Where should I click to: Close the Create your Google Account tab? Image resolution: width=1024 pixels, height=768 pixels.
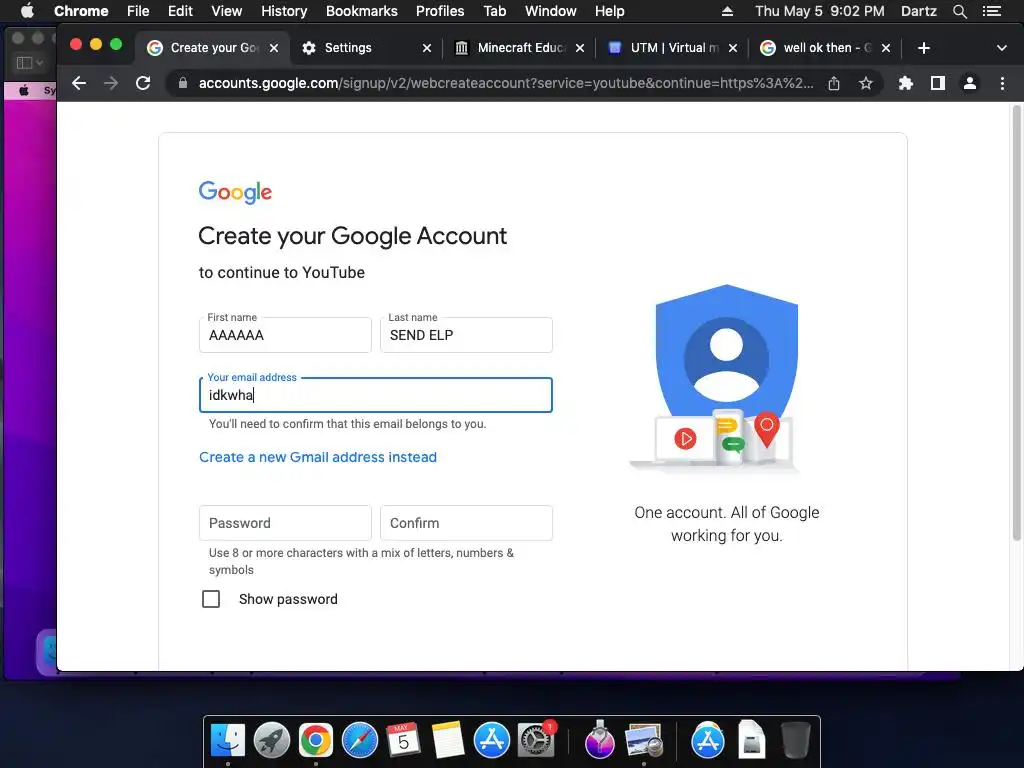(274, 48)
